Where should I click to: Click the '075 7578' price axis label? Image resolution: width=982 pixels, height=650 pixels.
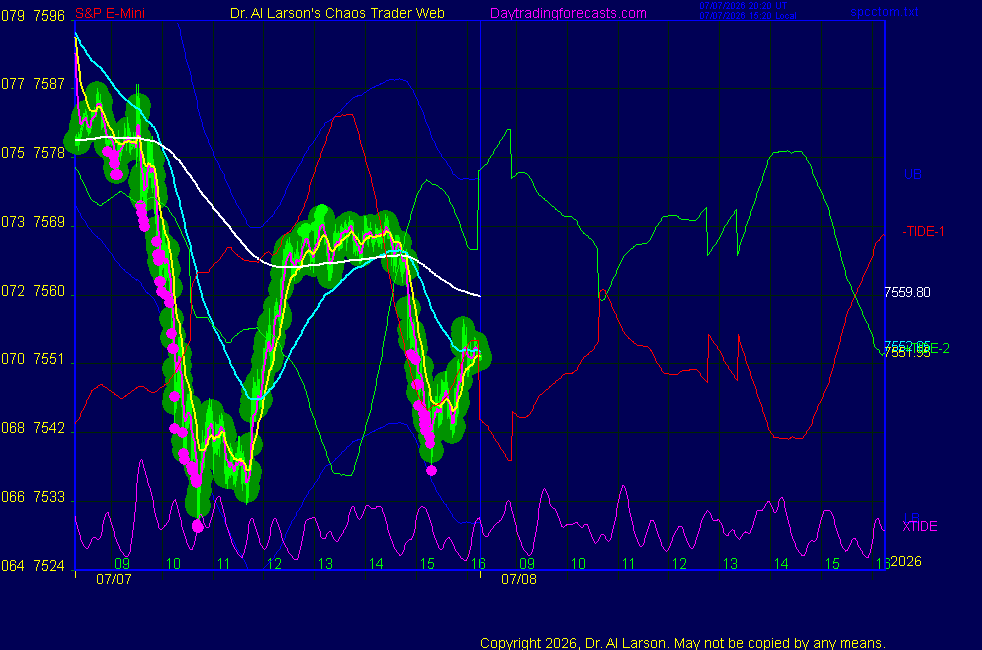coord(33,153)
